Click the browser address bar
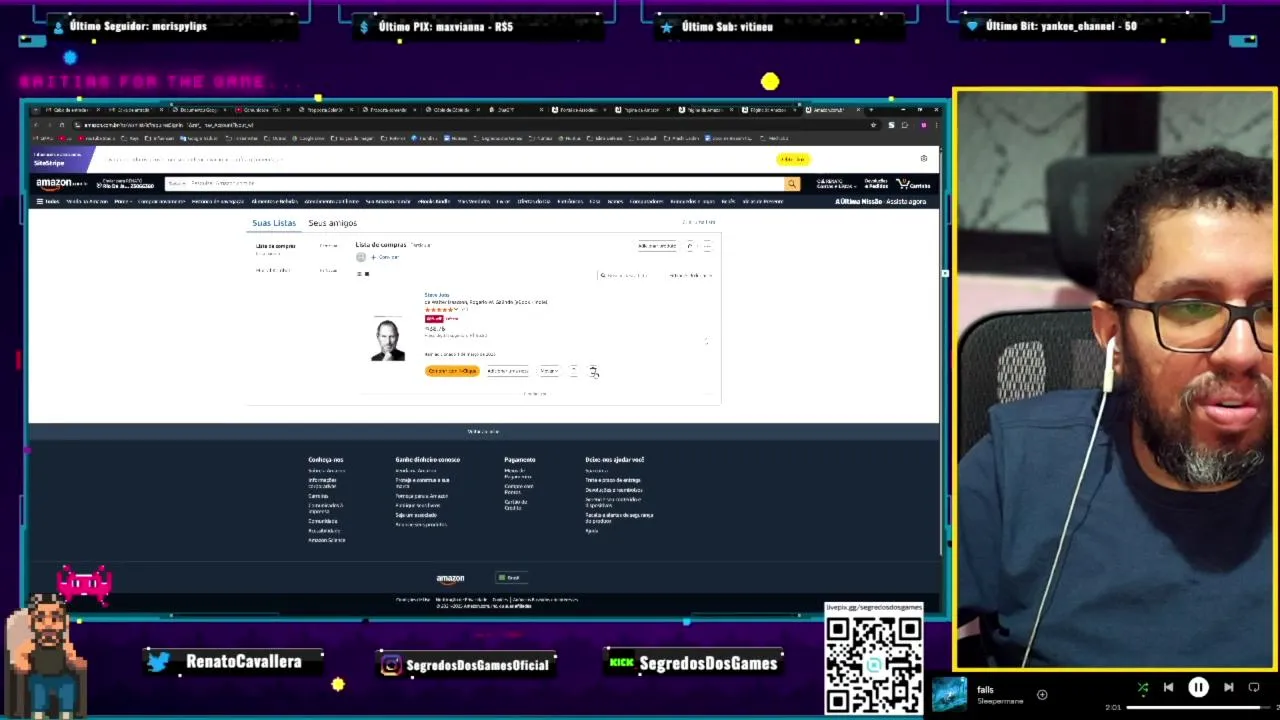 [470, 125]
